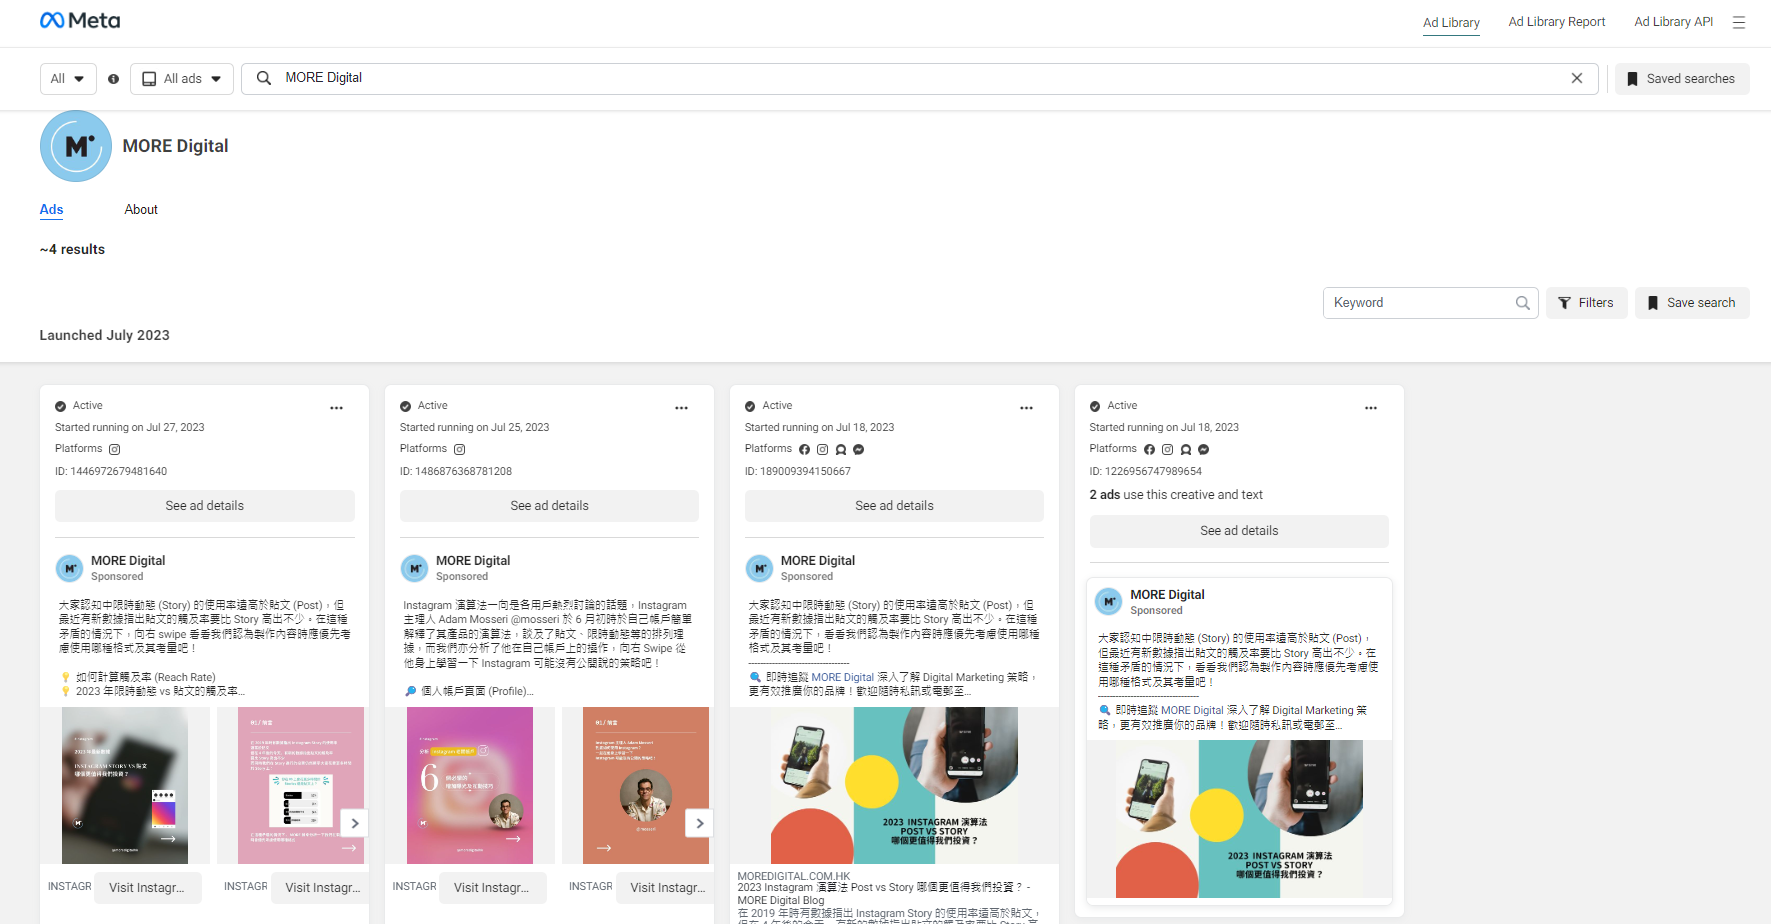Click Facebook platform icon on ad 1226956747989654
1771x924 pixels.
point(1150,450)
